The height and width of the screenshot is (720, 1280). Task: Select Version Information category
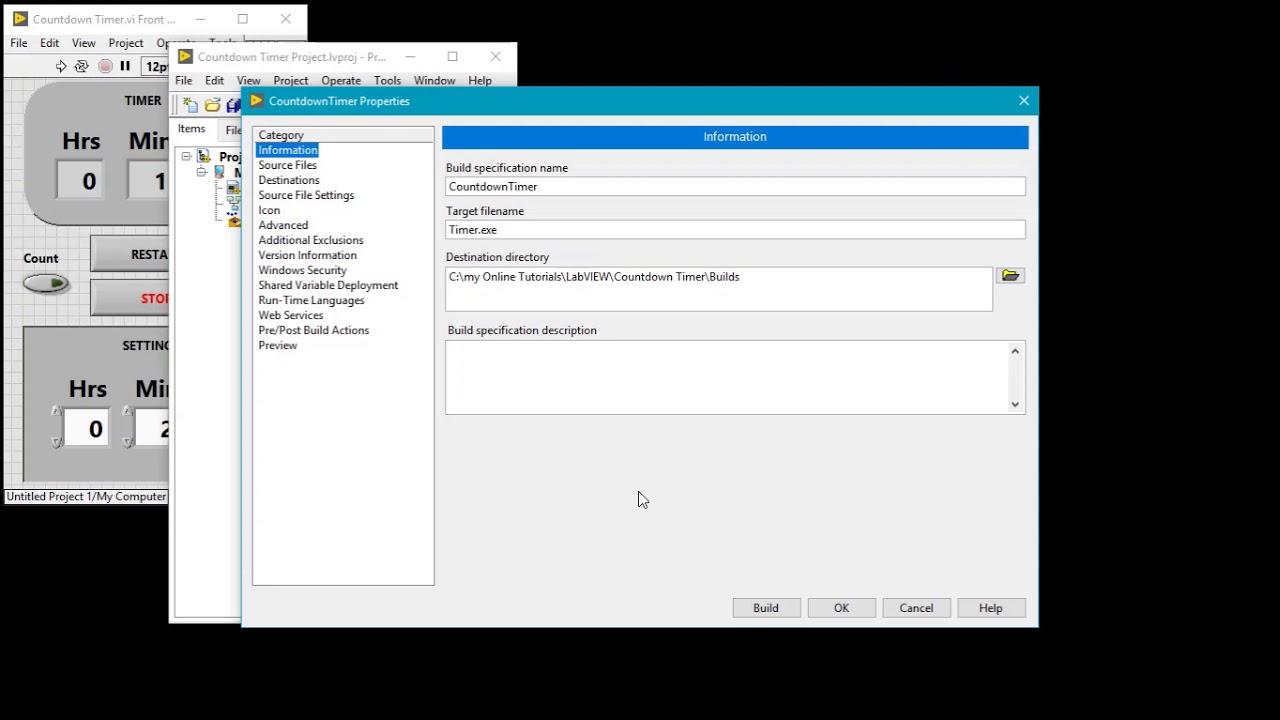tap(307, 255)
